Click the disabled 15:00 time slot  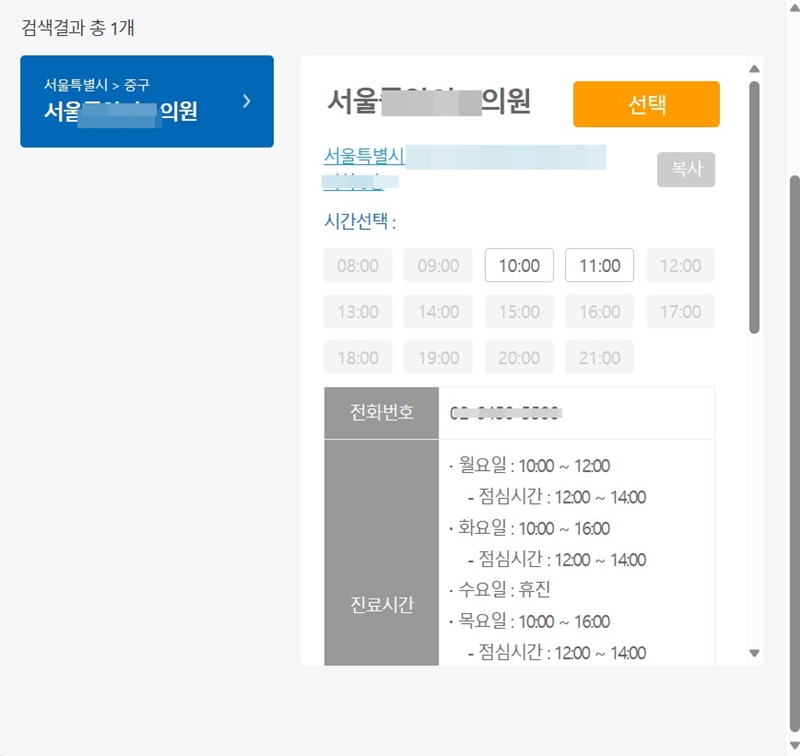pos(519,311)
